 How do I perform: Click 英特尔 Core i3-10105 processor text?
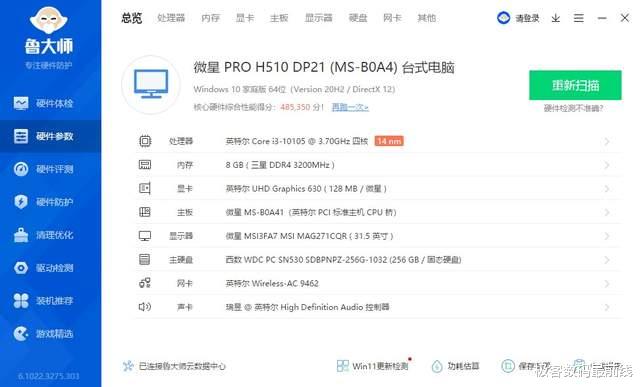click(x=297, y=141)
